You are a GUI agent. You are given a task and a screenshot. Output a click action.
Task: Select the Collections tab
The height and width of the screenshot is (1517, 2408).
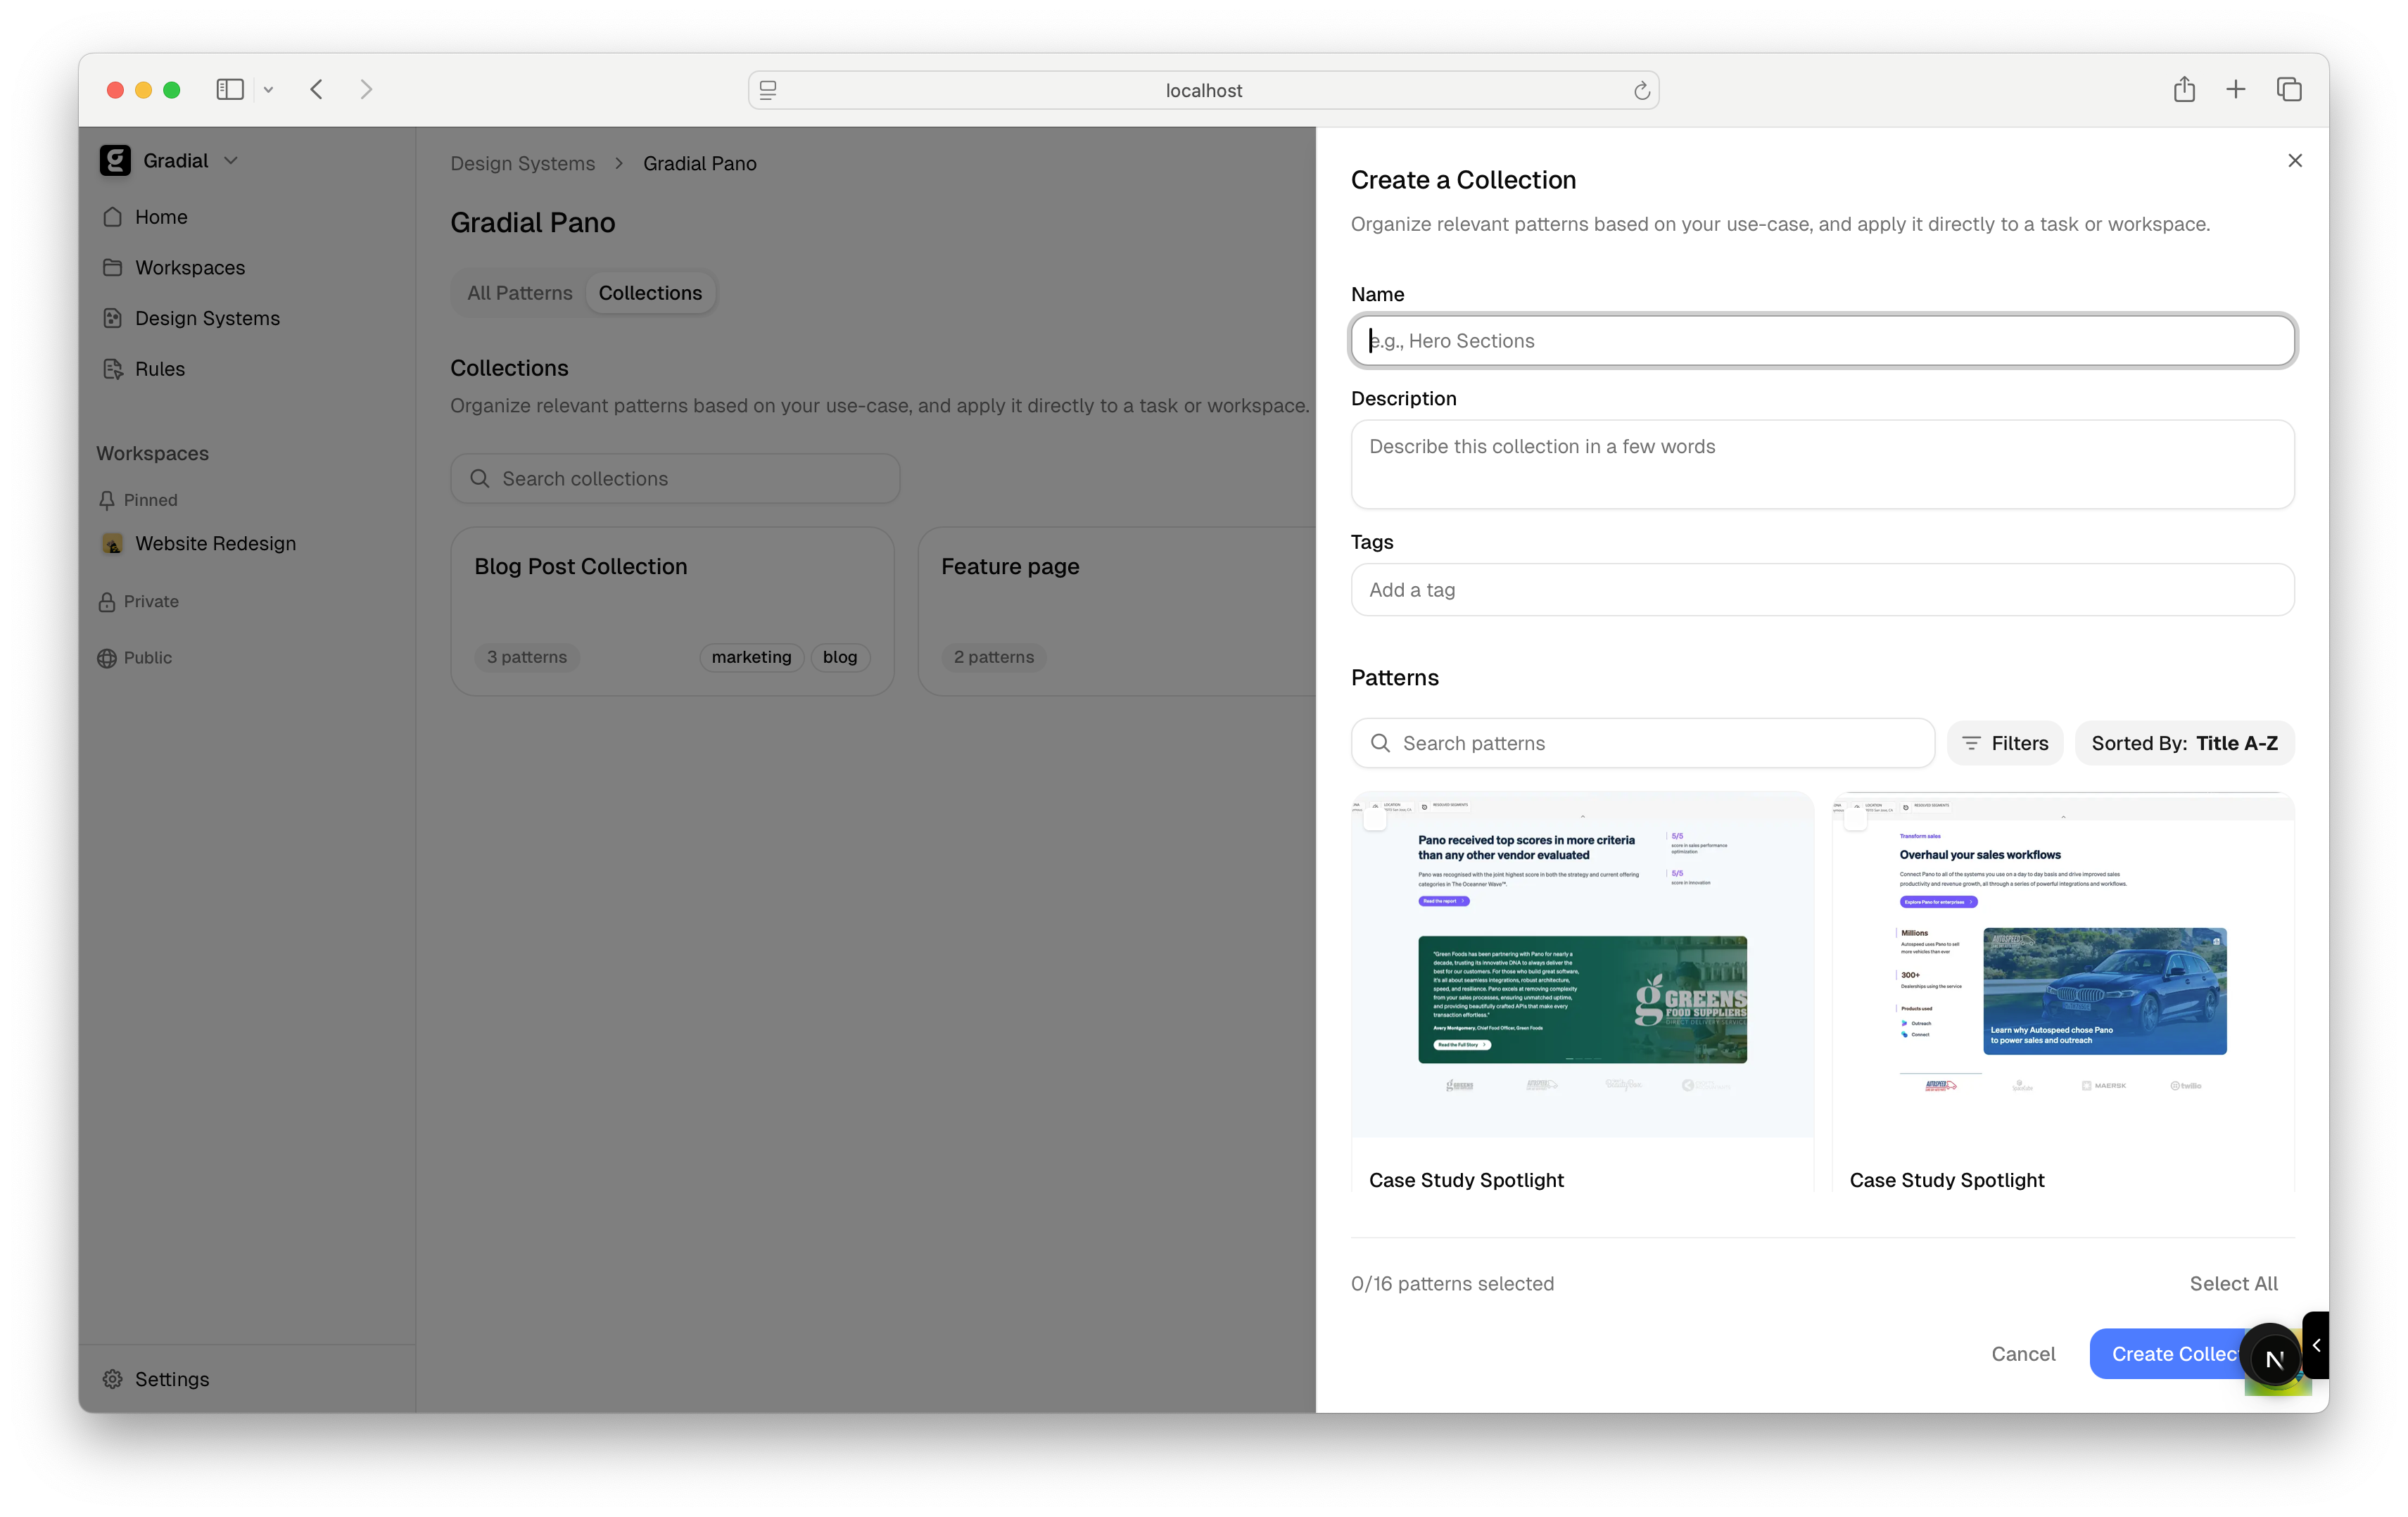650,293
